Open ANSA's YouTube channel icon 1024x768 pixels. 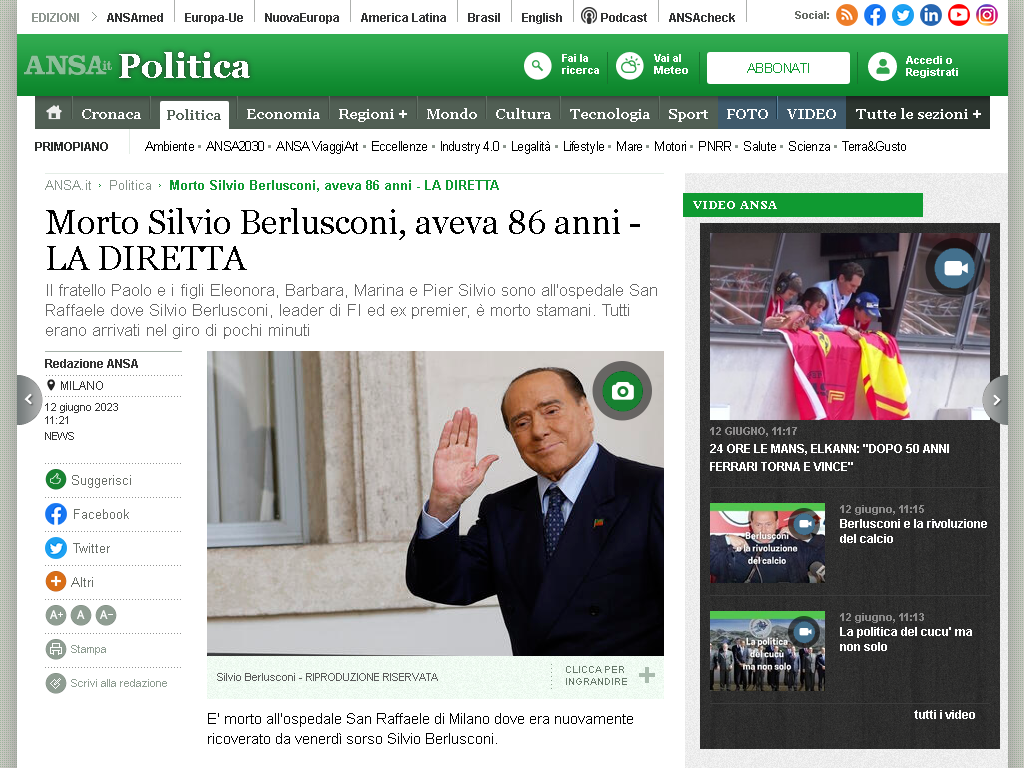pos(959,15)
